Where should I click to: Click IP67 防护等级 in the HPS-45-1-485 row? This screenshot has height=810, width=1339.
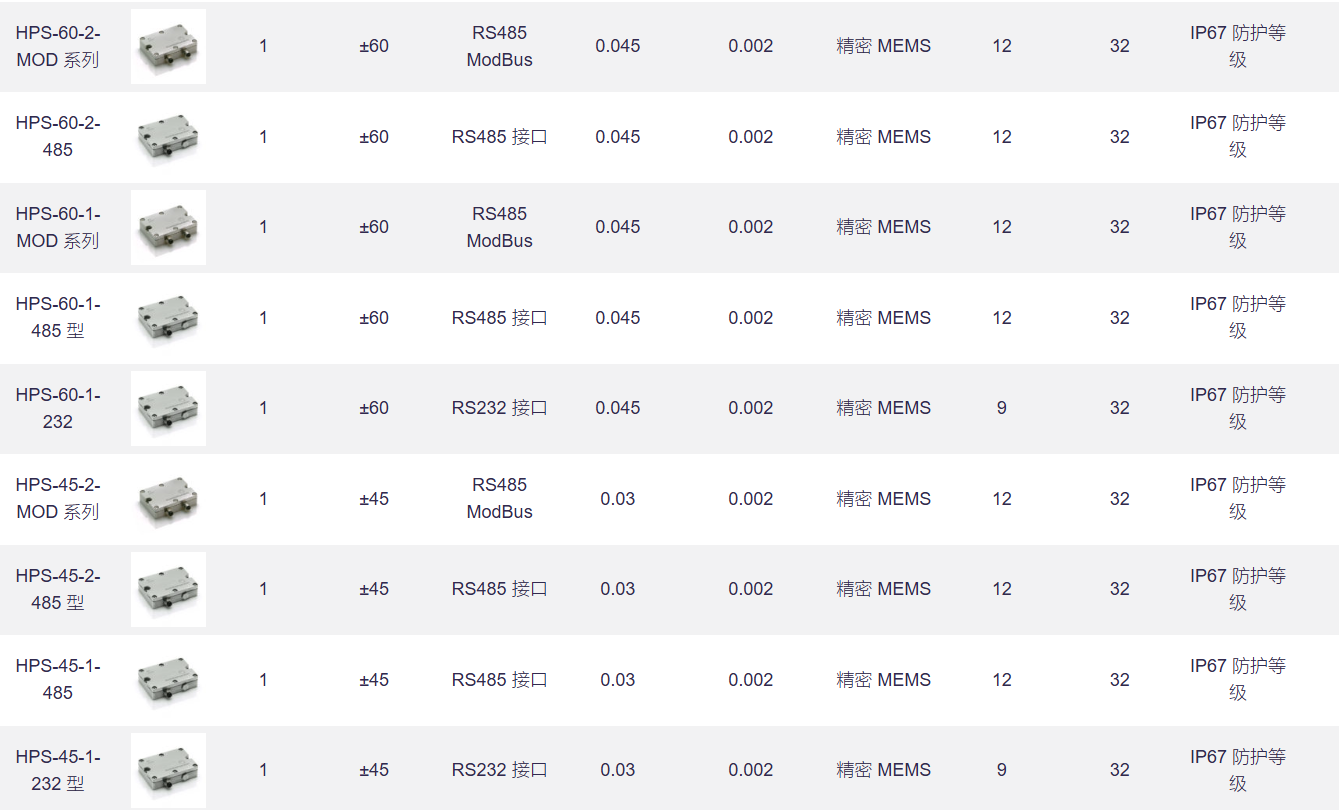coord(1237,679)
